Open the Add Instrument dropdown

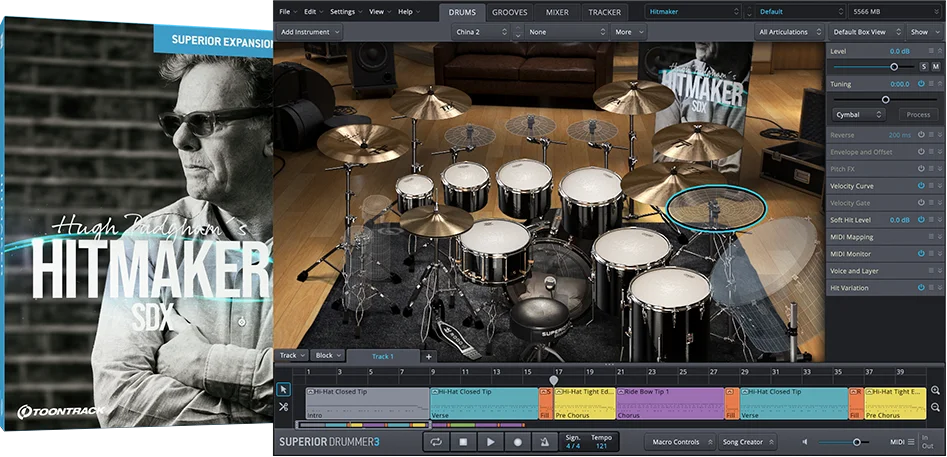tap(309, 32)
